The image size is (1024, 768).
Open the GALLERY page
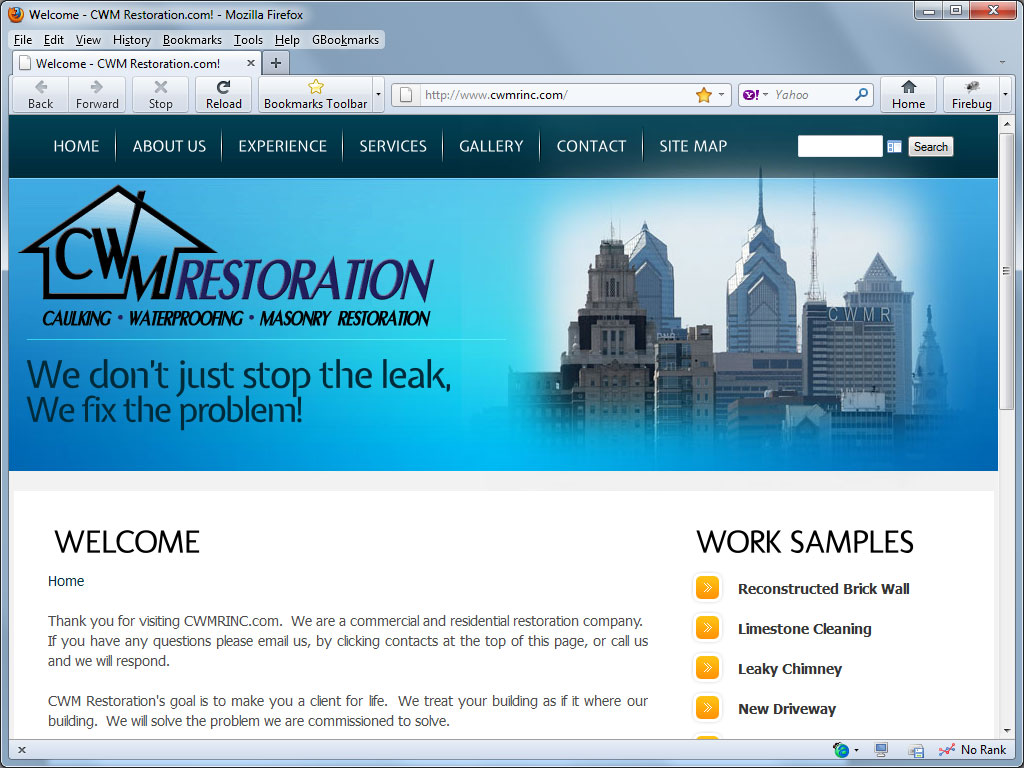[491, 146]
